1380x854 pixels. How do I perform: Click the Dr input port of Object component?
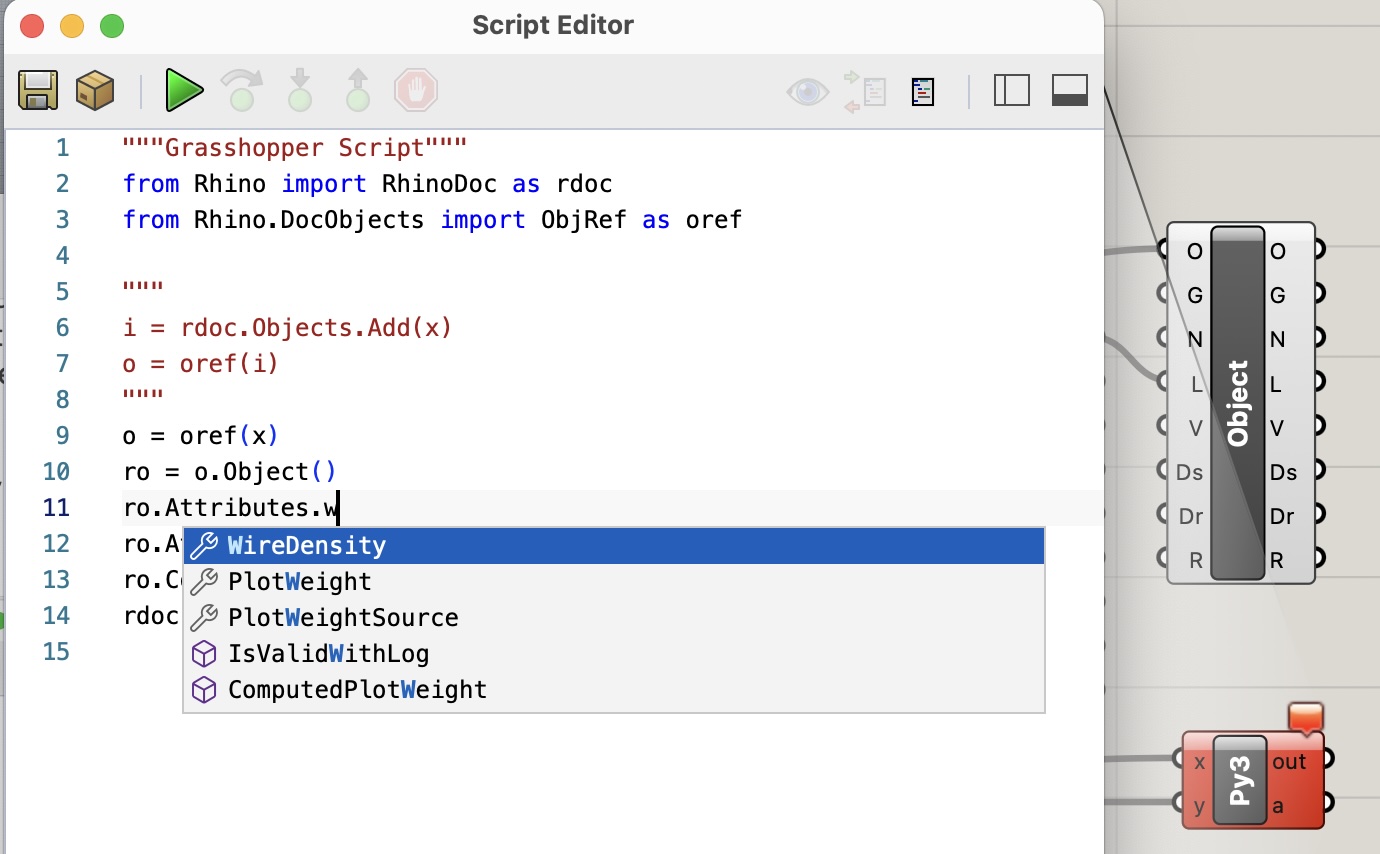point(1163,513)
